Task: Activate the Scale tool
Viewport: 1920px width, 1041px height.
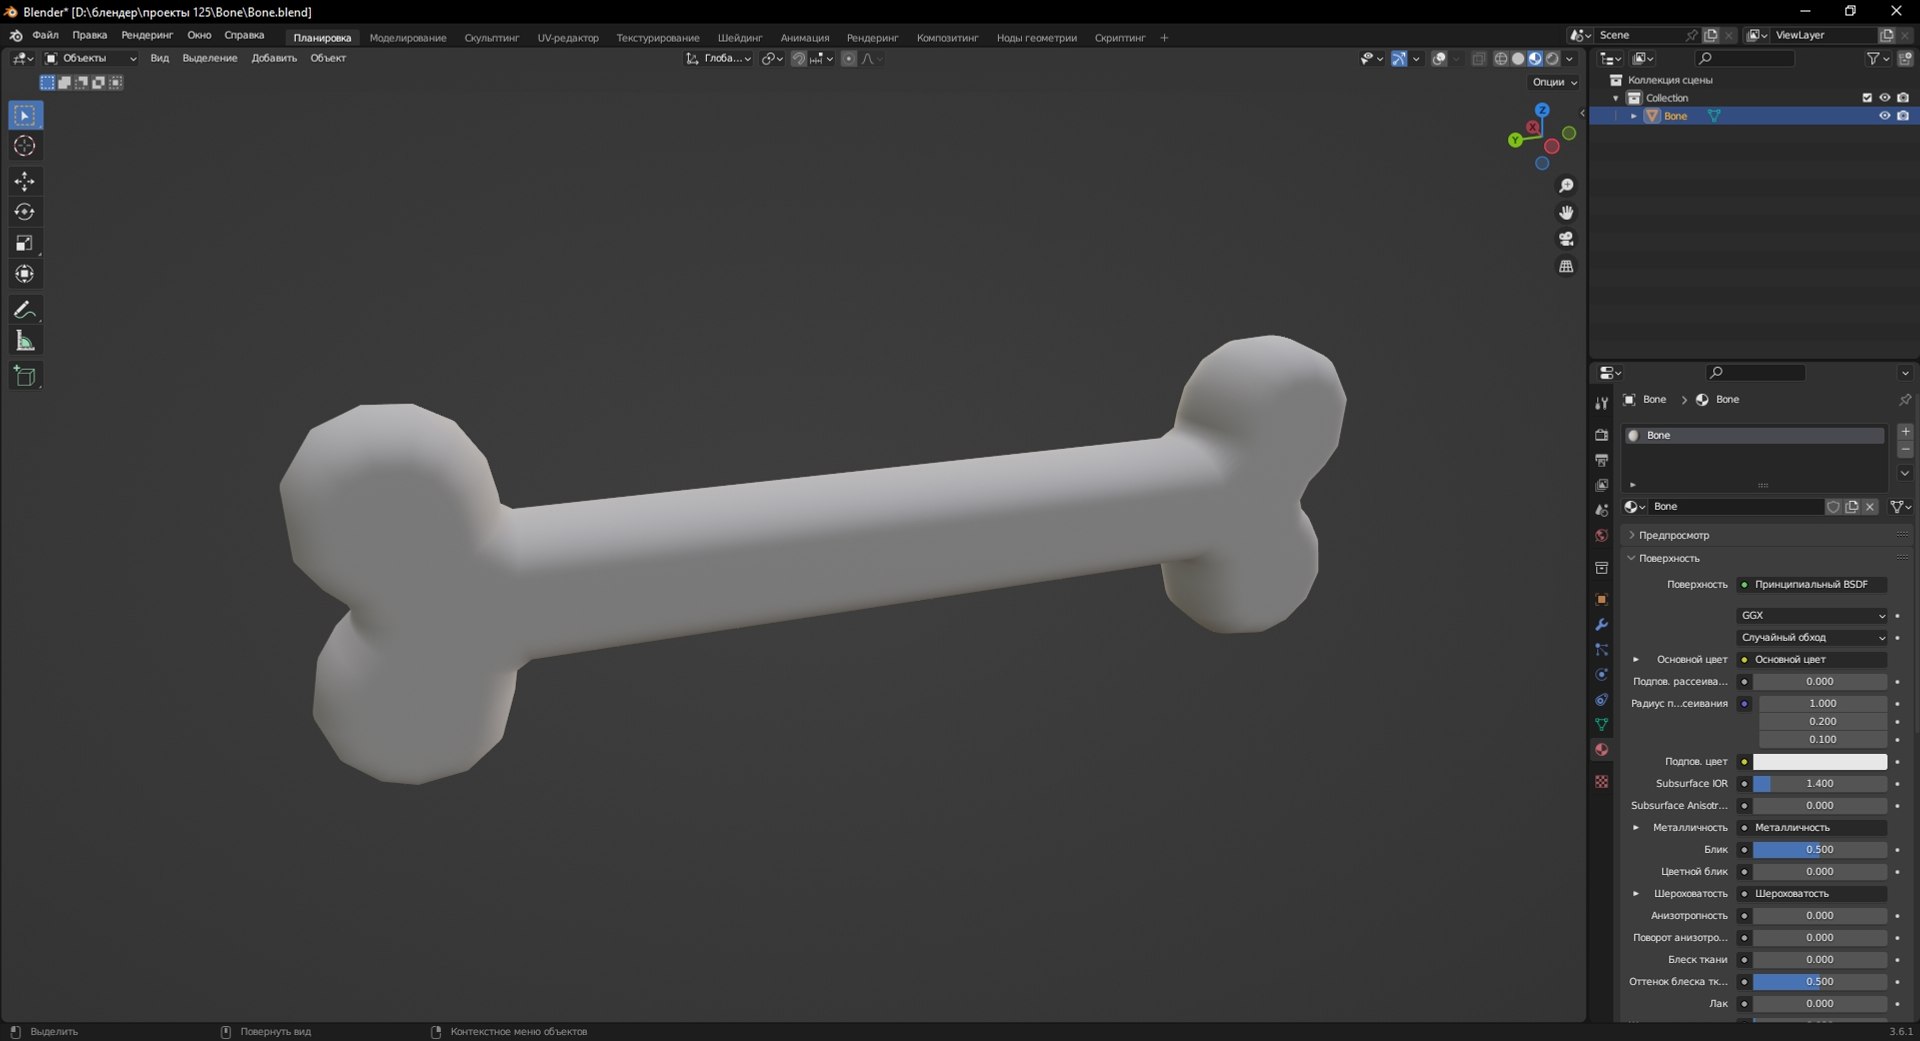Action: [x=25, y=243]
